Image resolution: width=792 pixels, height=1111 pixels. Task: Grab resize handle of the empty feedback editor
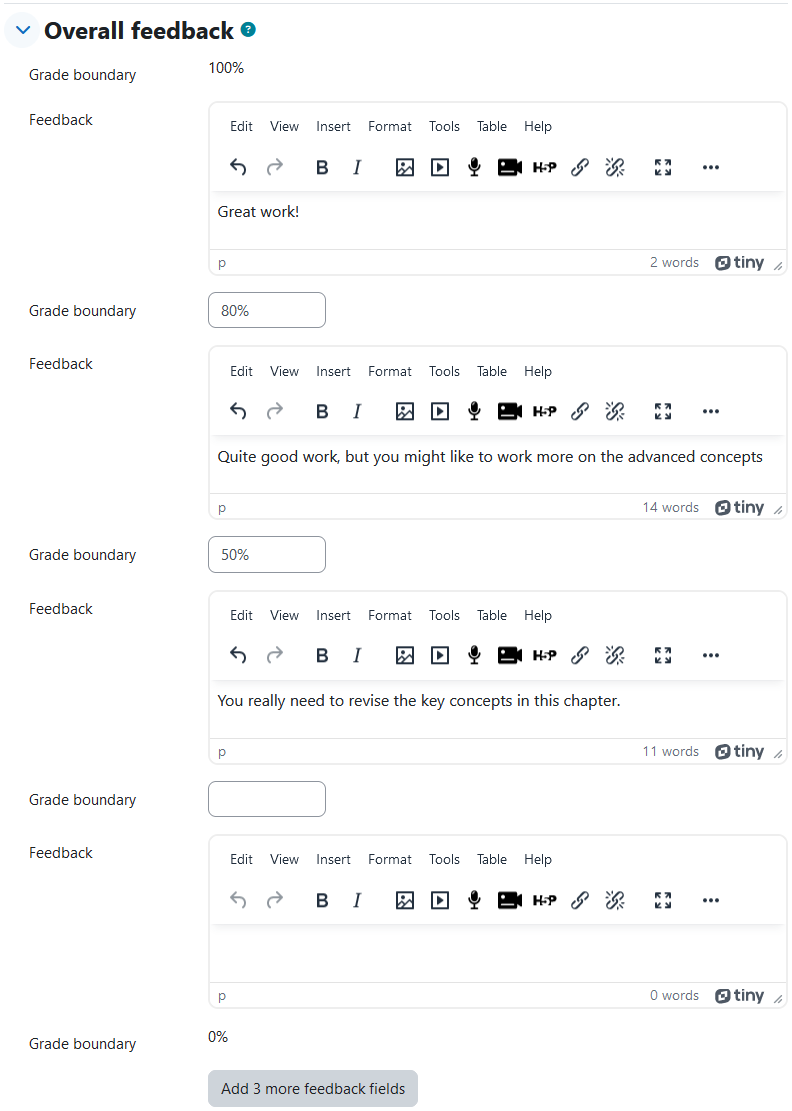coord(778,999)
